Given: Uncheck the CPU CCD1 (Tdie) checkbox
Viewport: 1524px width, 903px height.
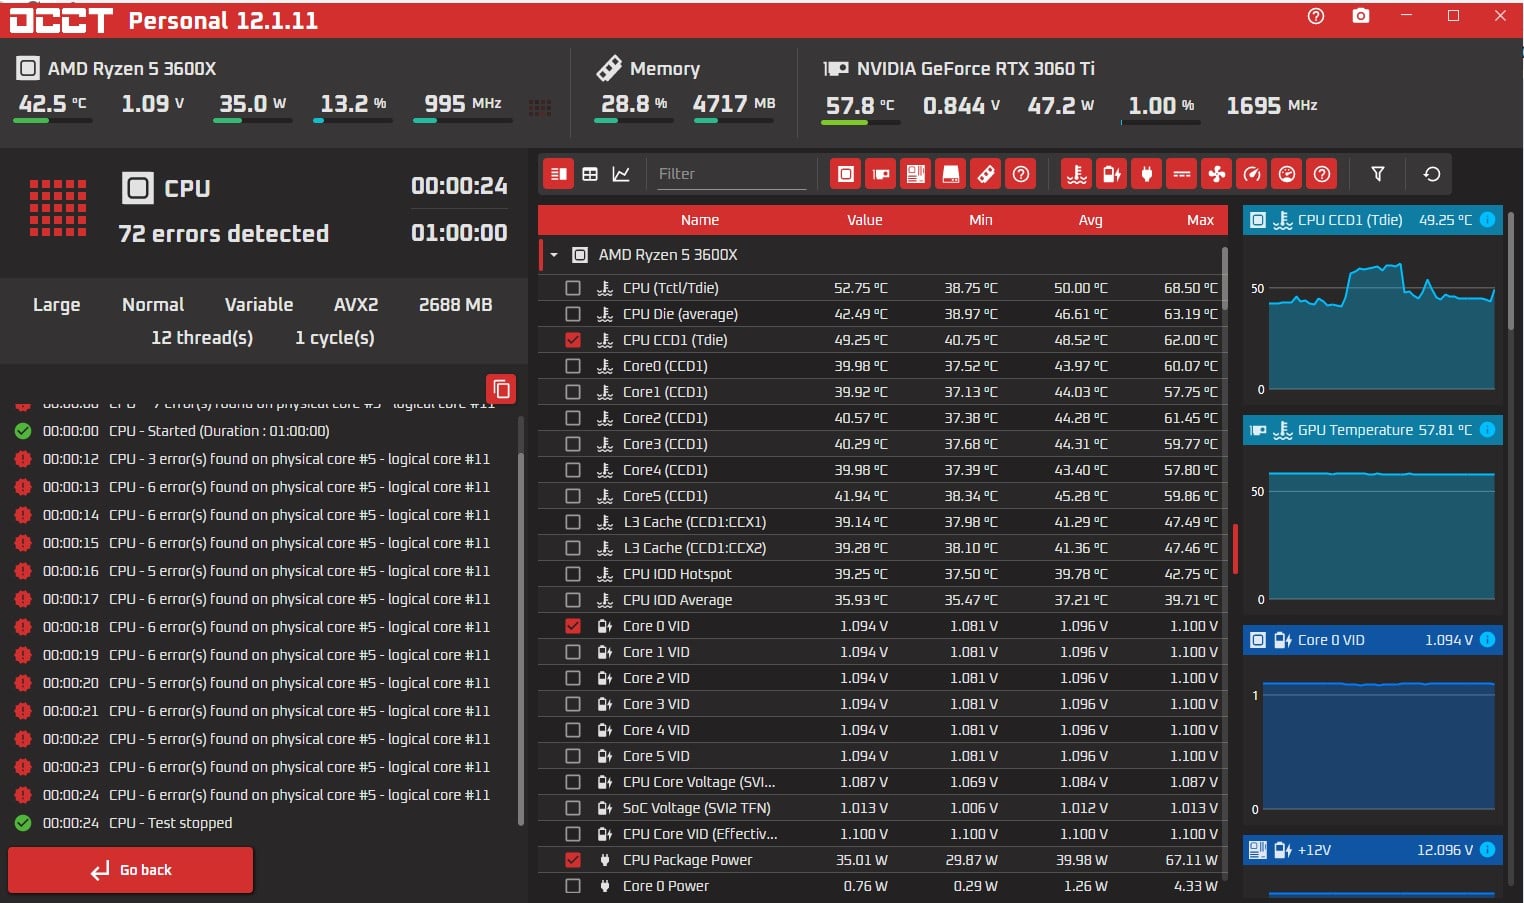Looking at the screenshot, I should (x=573, y=340).
